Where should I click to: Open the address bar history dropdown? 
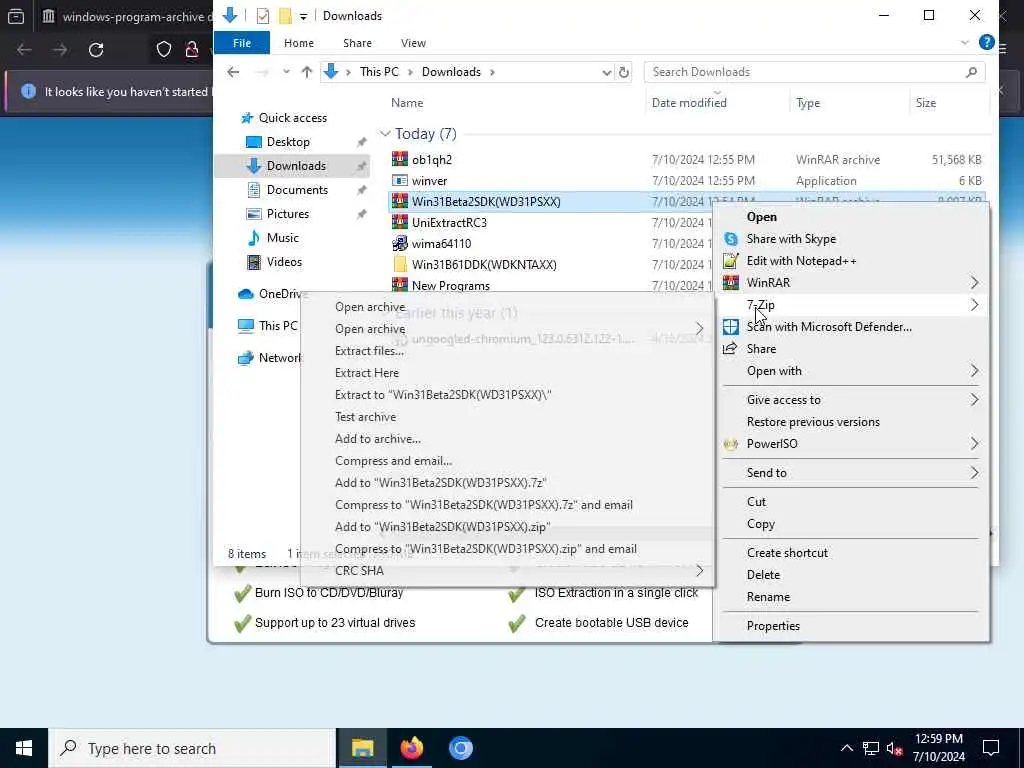tap(607, 72)
